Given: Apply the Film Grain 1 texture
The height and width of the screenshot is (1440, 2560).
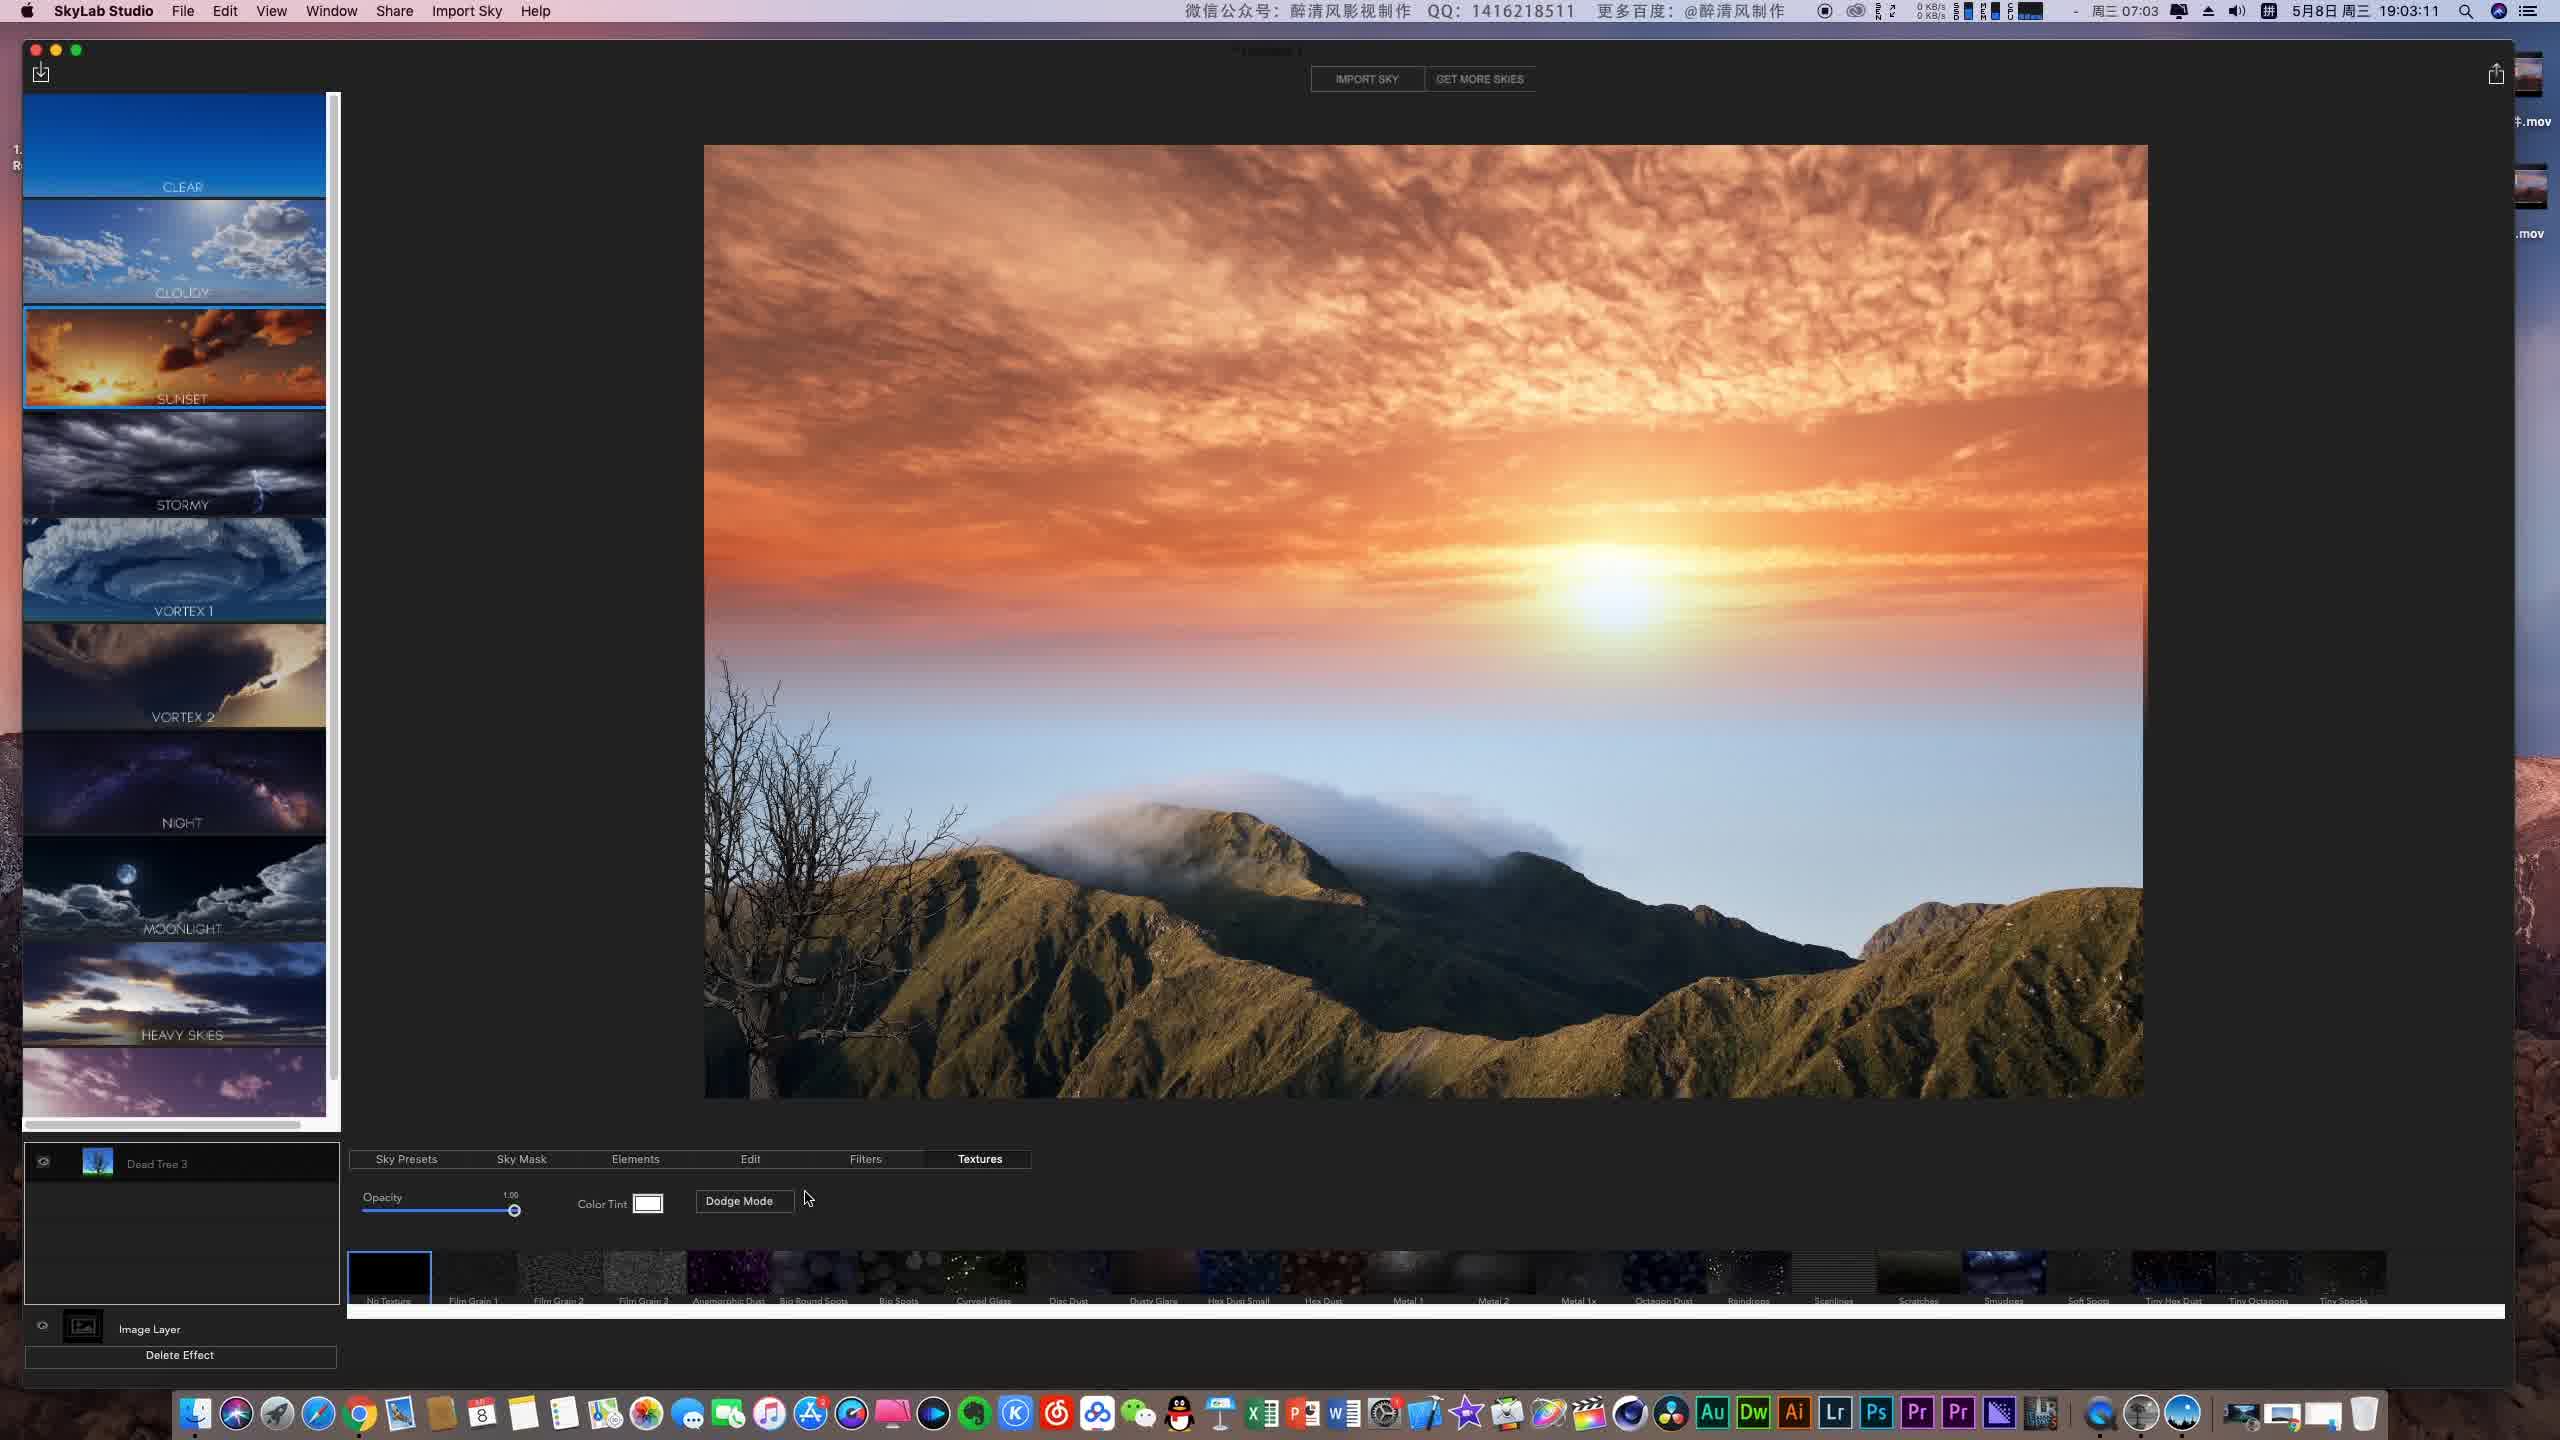Looking at the screenshot, I should click(x=474, y=1277).
